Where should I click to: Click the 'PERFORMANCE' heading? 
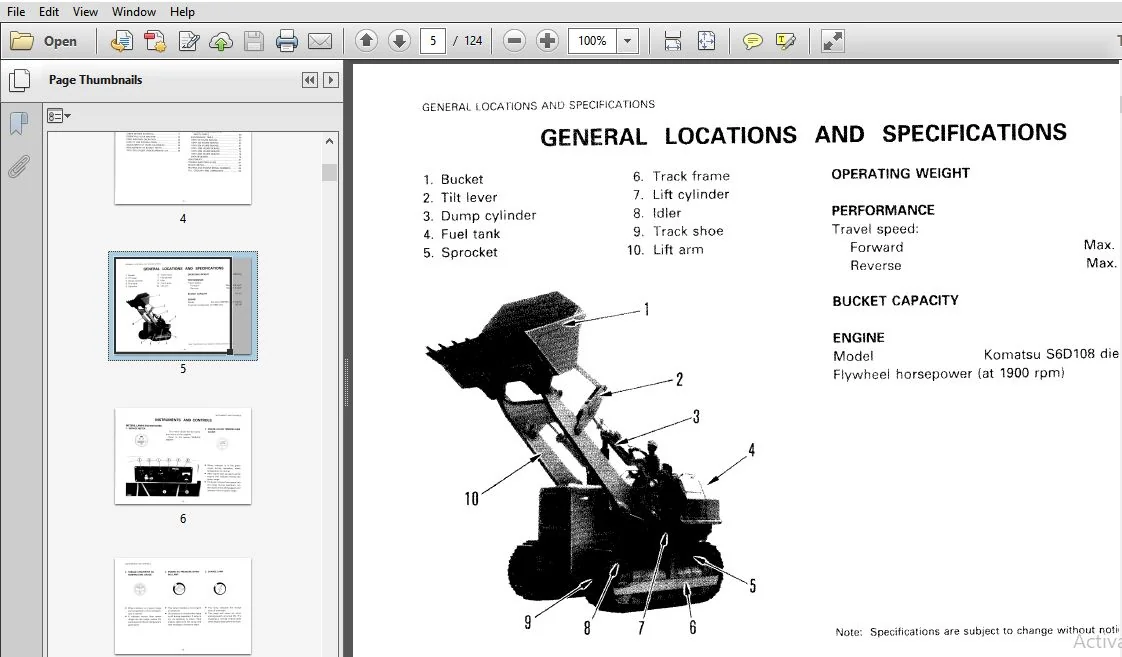tap(883, 210)
